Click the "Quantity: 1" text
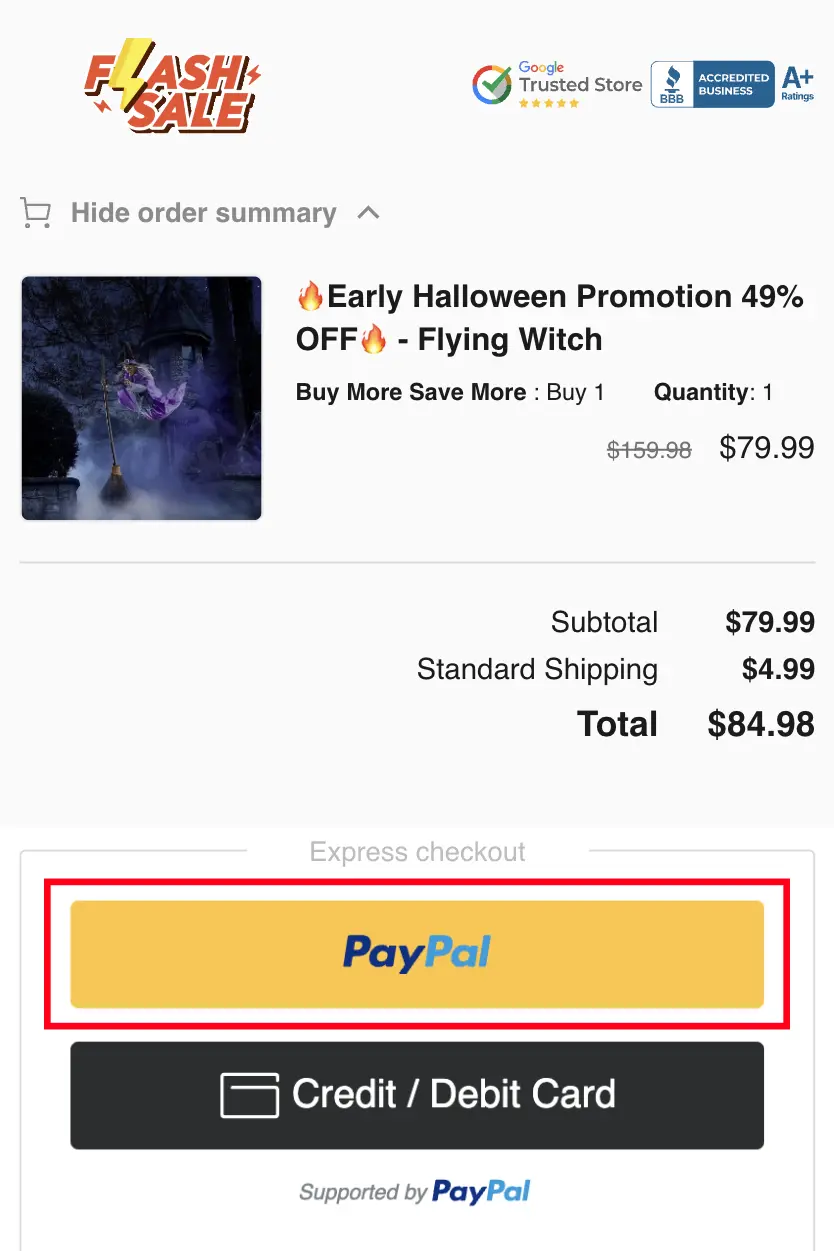This screenshot has width=834, height=1251. point(713,392)
